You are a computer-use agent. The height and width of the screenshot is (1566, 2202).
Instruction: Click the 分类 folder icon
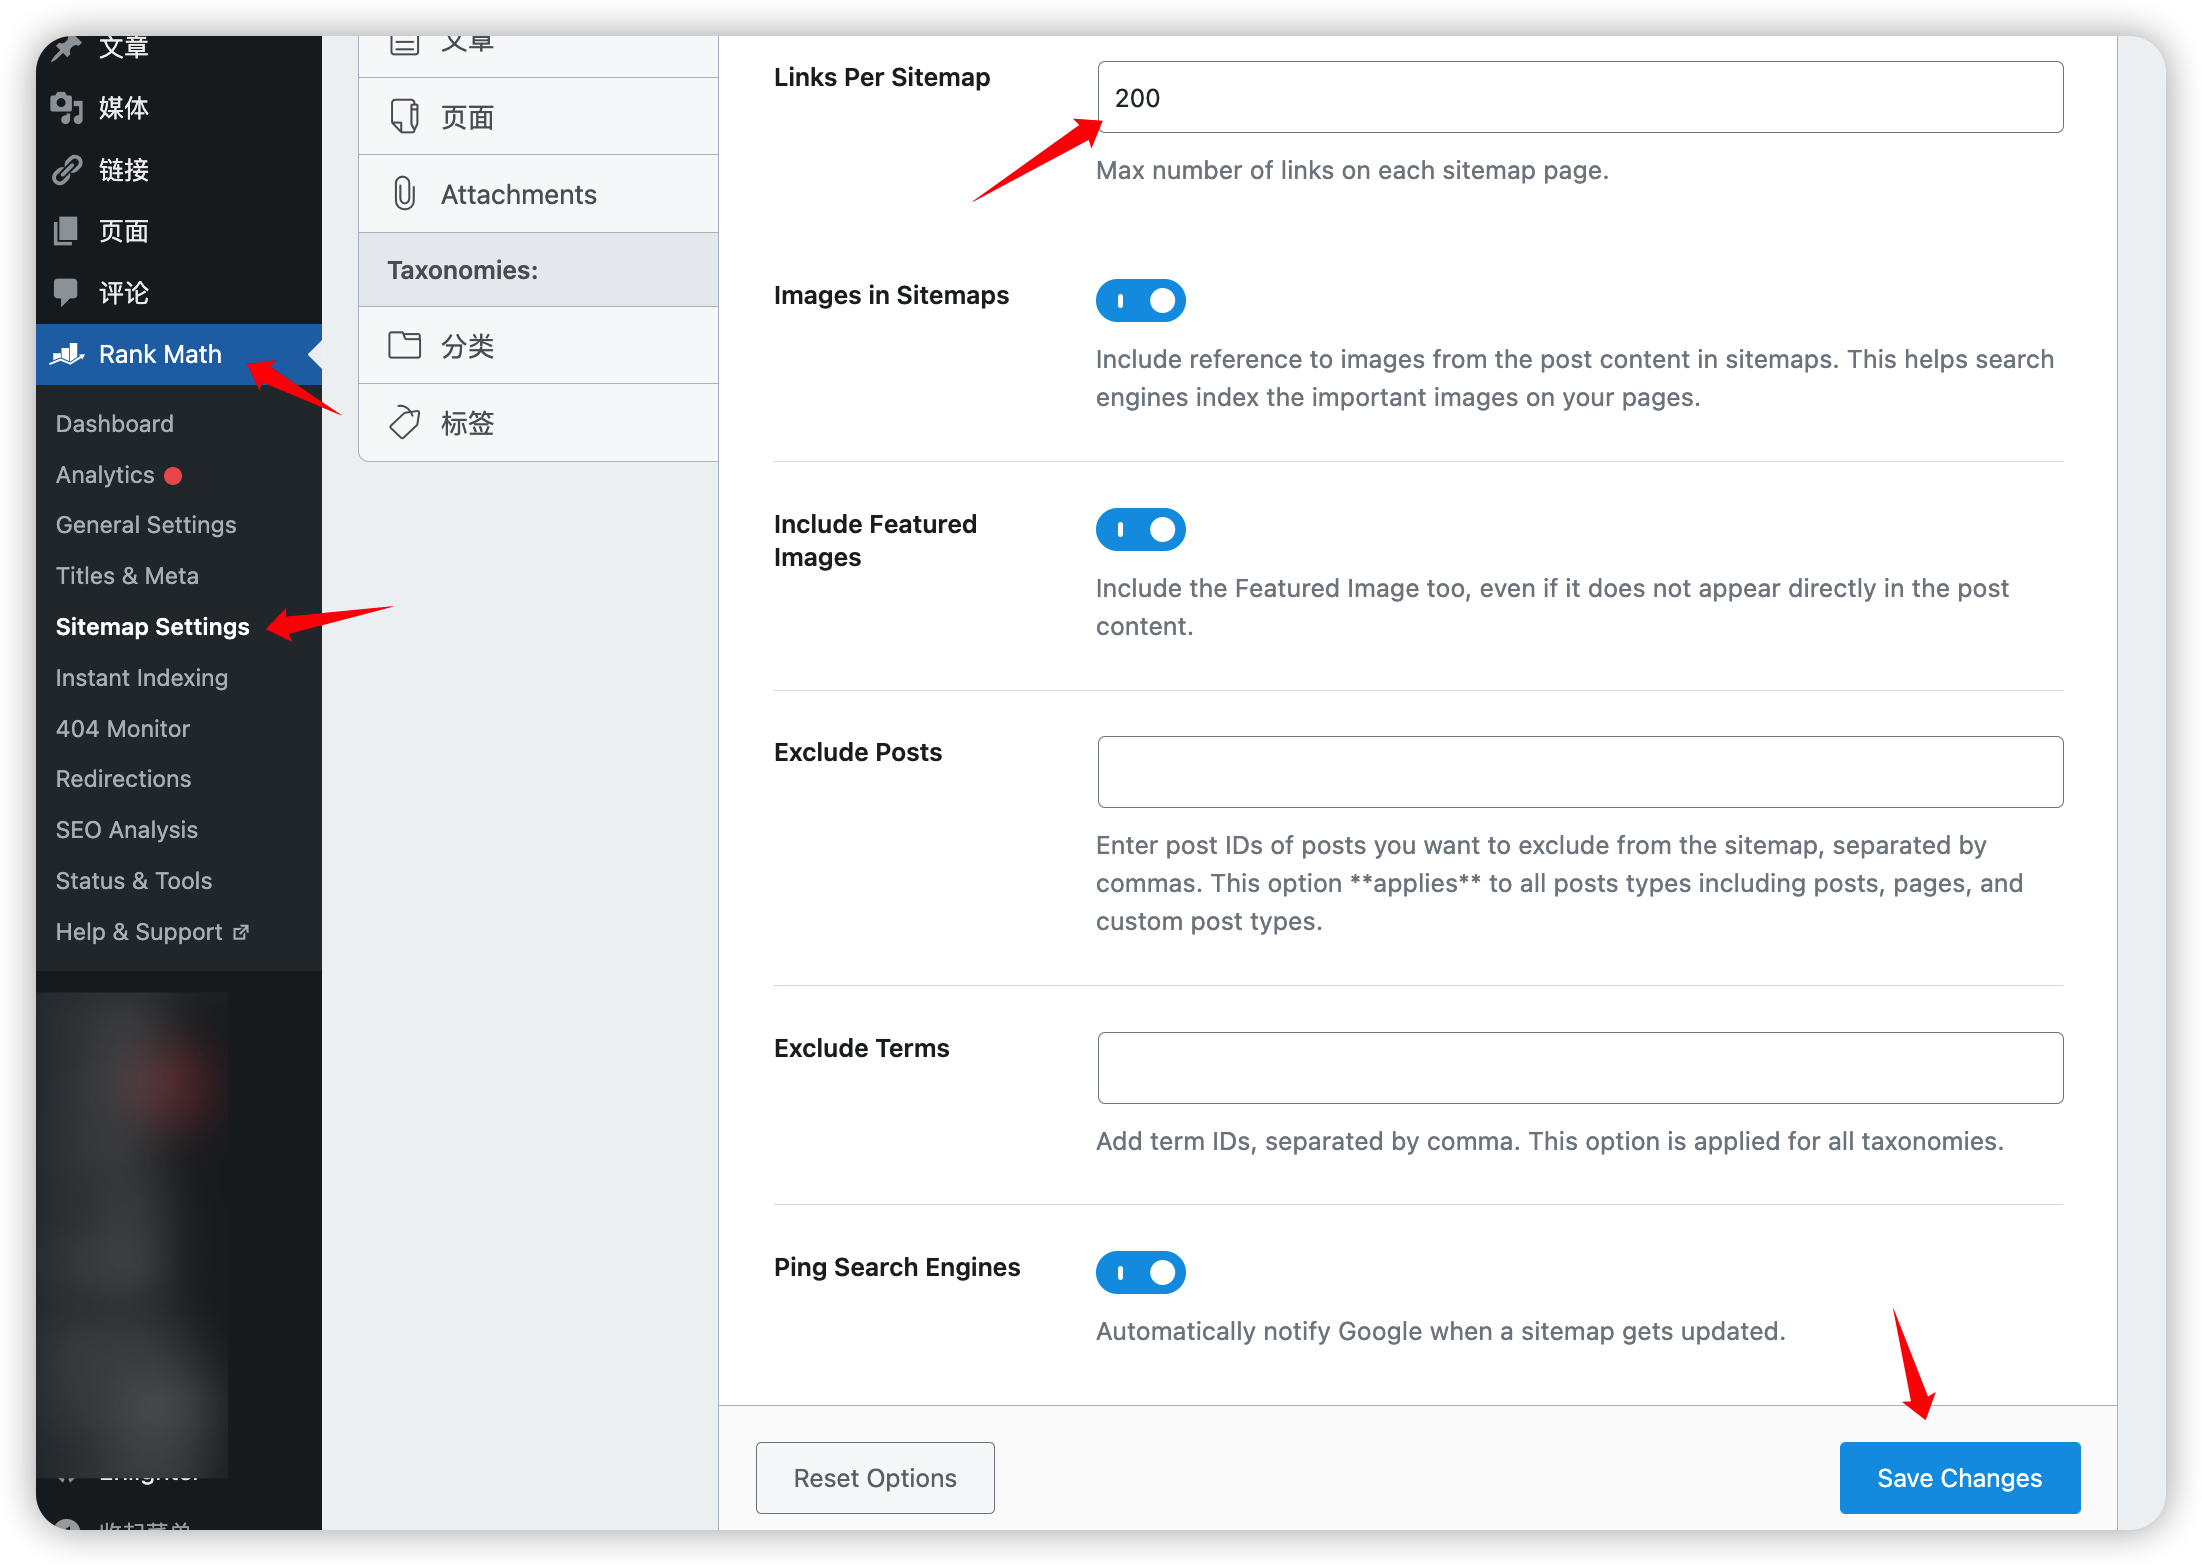click(x=405, y=346)
